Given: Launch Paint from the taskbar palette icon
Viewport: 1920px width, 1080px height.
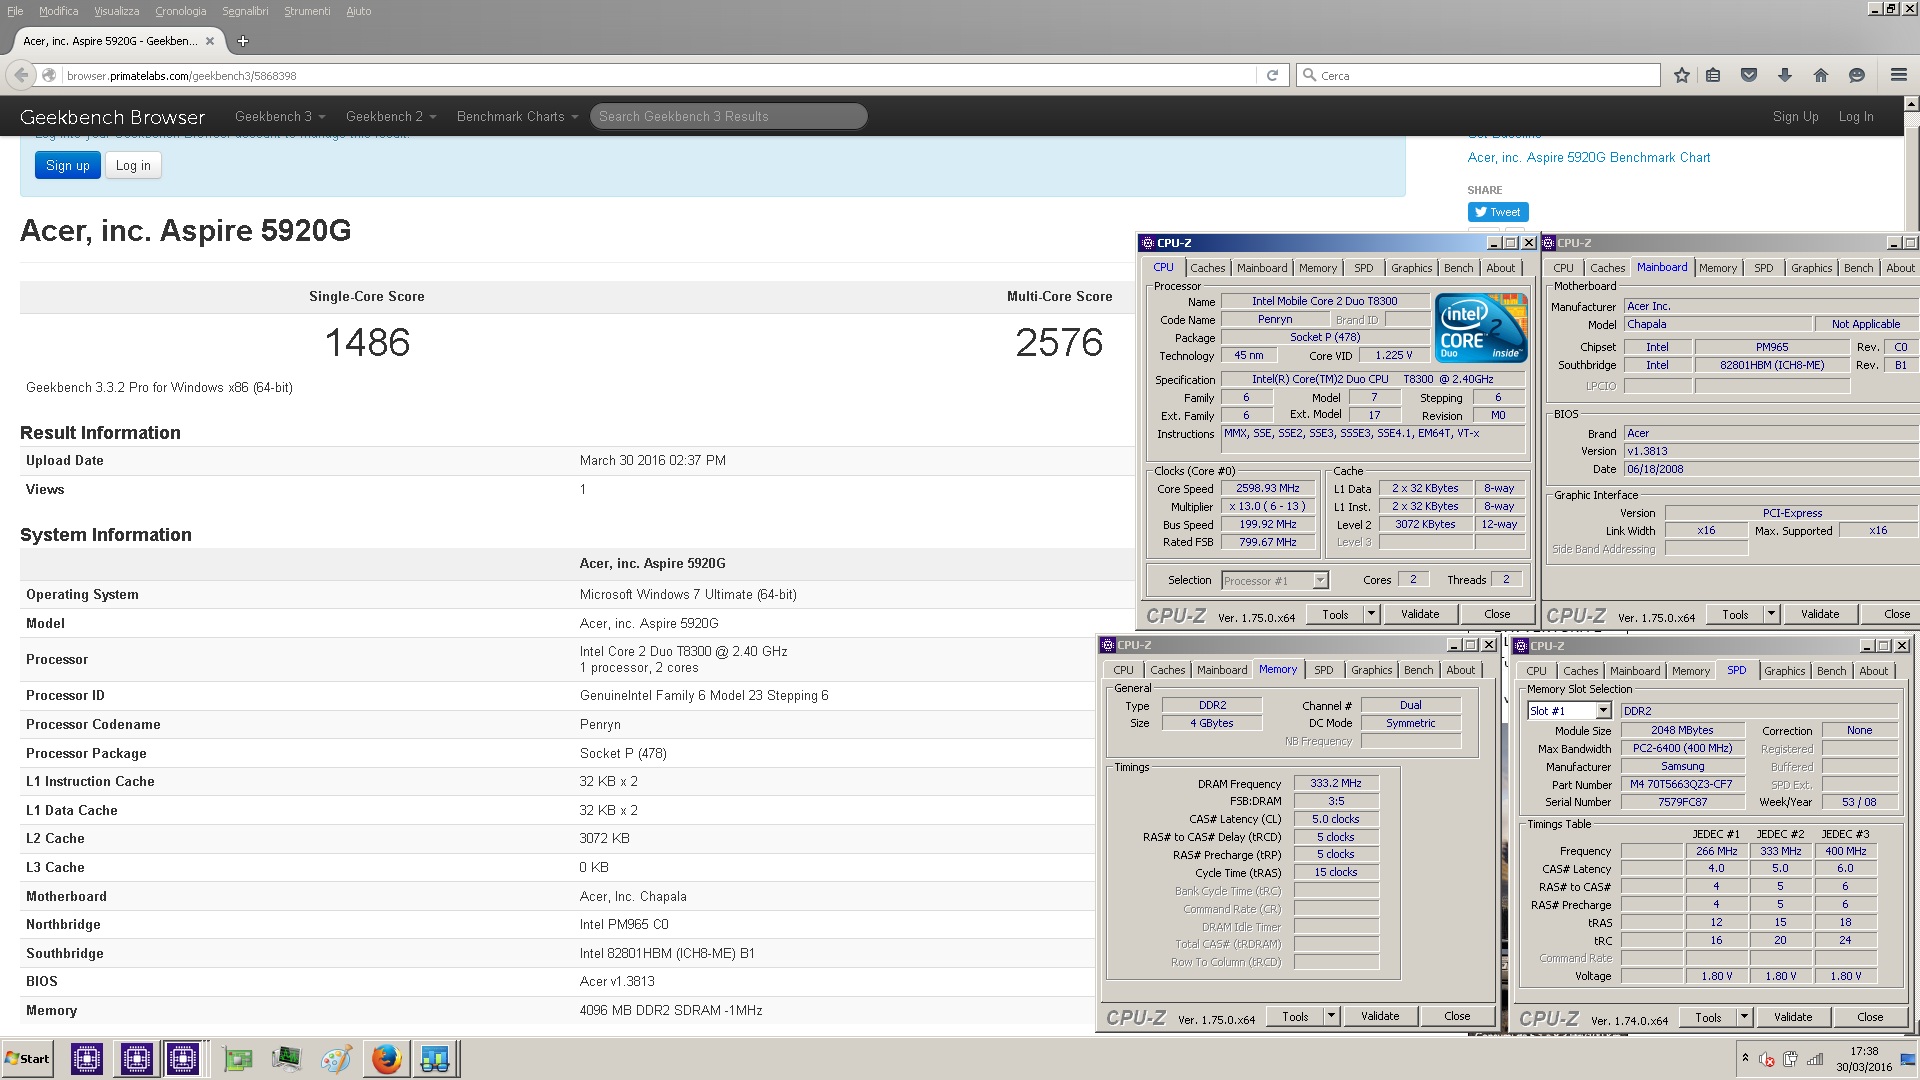Looking at the screenshot, I should 336,1059.
